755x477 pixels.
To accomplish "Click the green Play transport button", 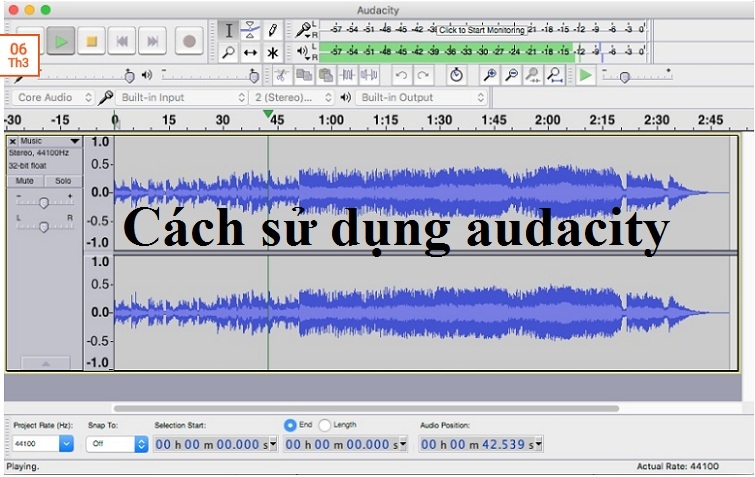I will click(x=61, y=41).
